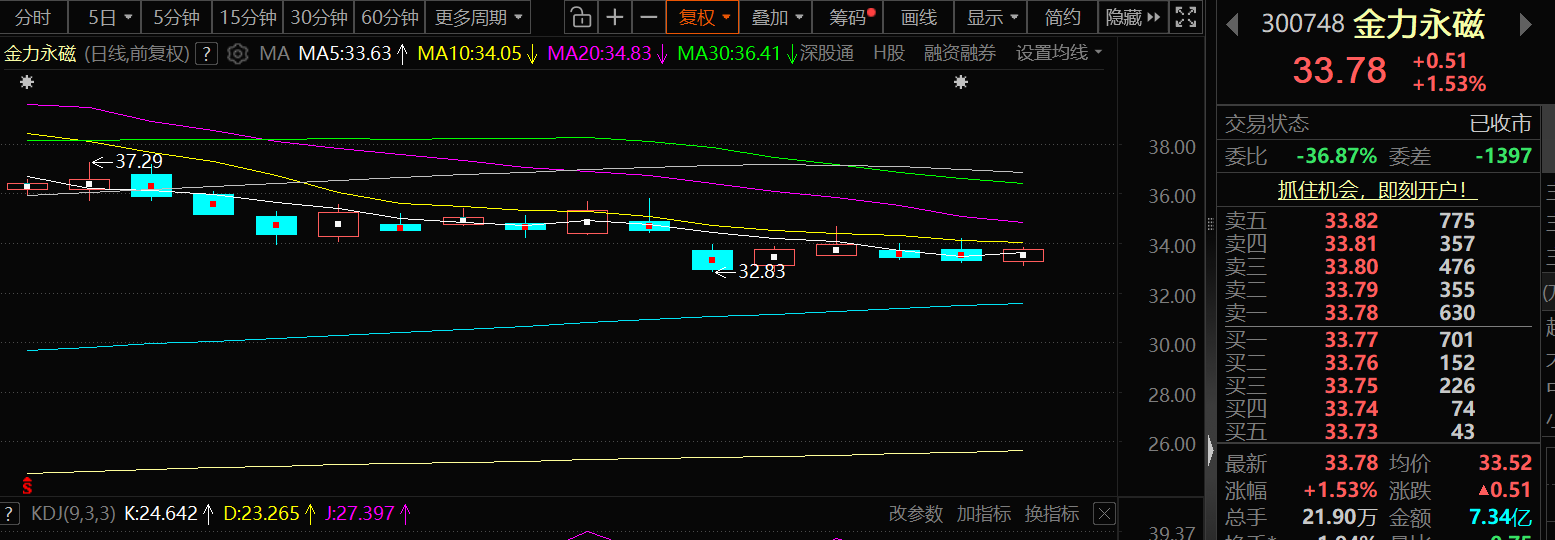Go to previous stock with left arrow
1555x540 pixels.
pyautogui.click(x=1232, y=24)
